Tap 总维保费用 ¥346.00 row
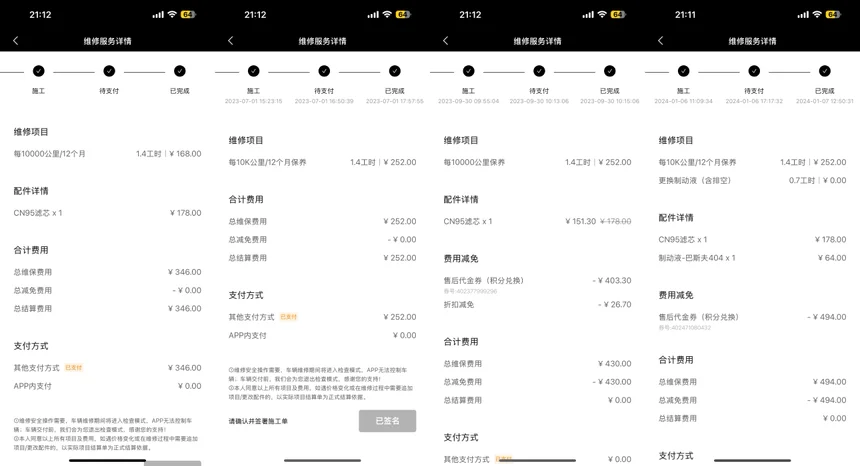The width and height of the screenshot is (860, 466). (108, 272)
